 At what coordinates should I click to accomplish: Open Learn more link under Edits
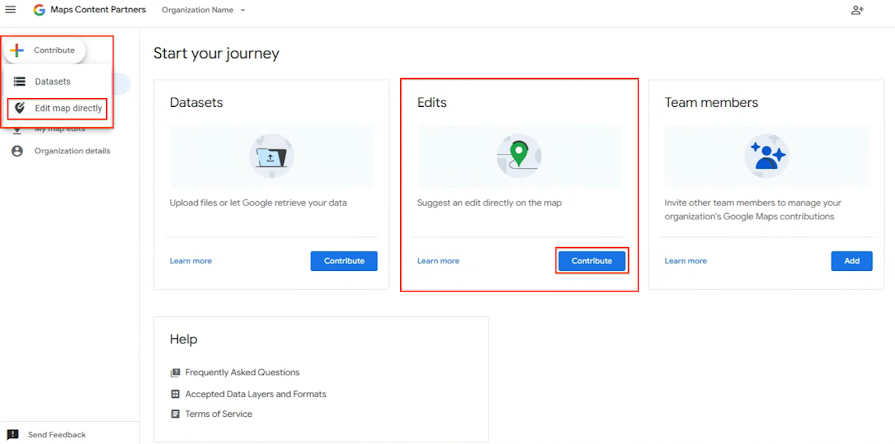438,261
